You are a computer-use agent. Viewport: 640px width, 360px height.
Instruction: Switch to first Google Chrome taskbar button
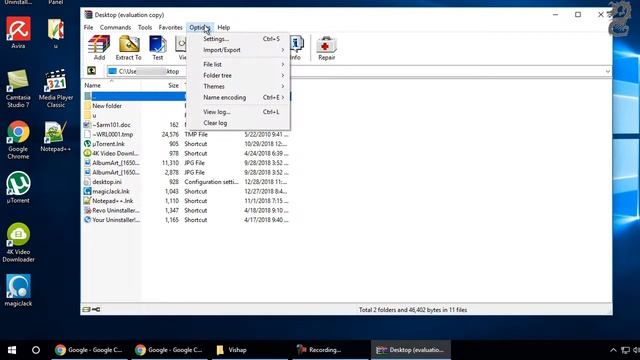(89, 350)
